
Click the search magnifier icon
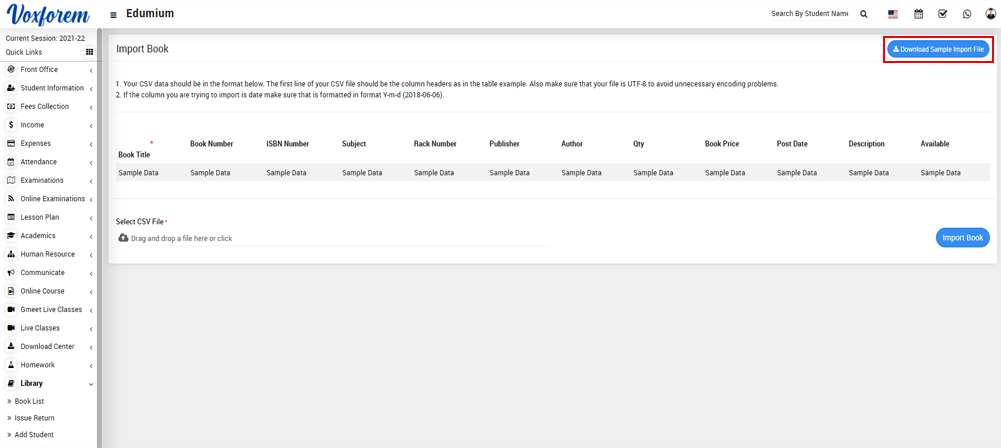pos(864,14)
